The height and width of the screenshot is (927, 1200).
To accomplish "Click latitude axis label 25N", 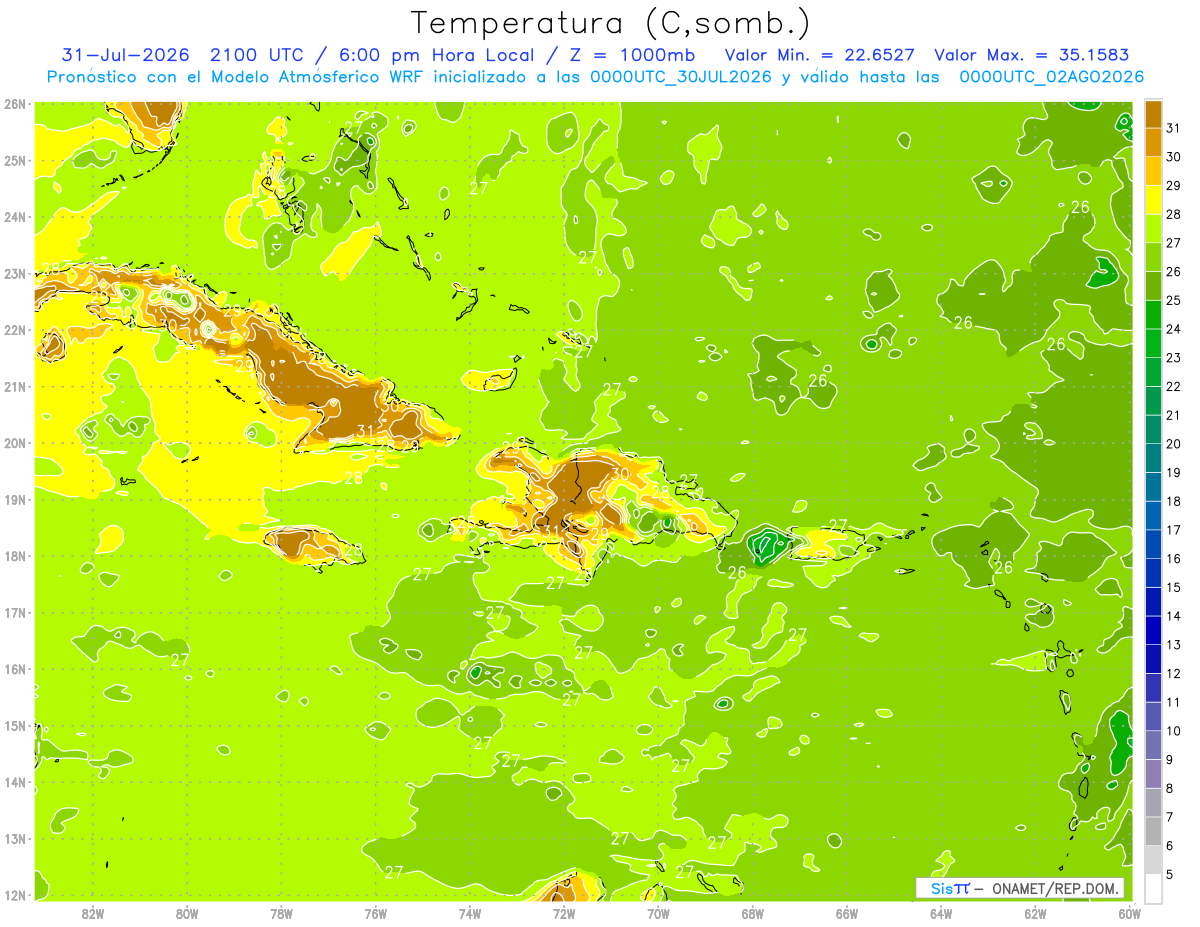I will 14,160.
